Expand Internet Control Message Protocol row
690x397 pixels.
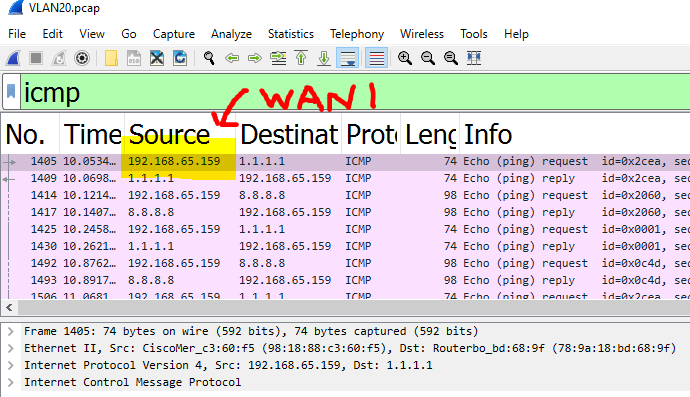[11, 382]
